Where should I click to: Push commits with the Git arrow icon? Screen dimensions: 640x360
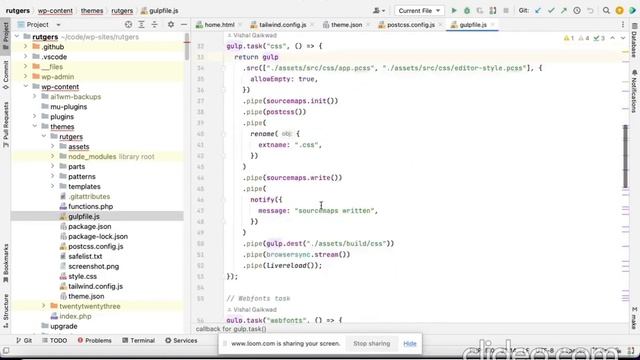[564, 11]
